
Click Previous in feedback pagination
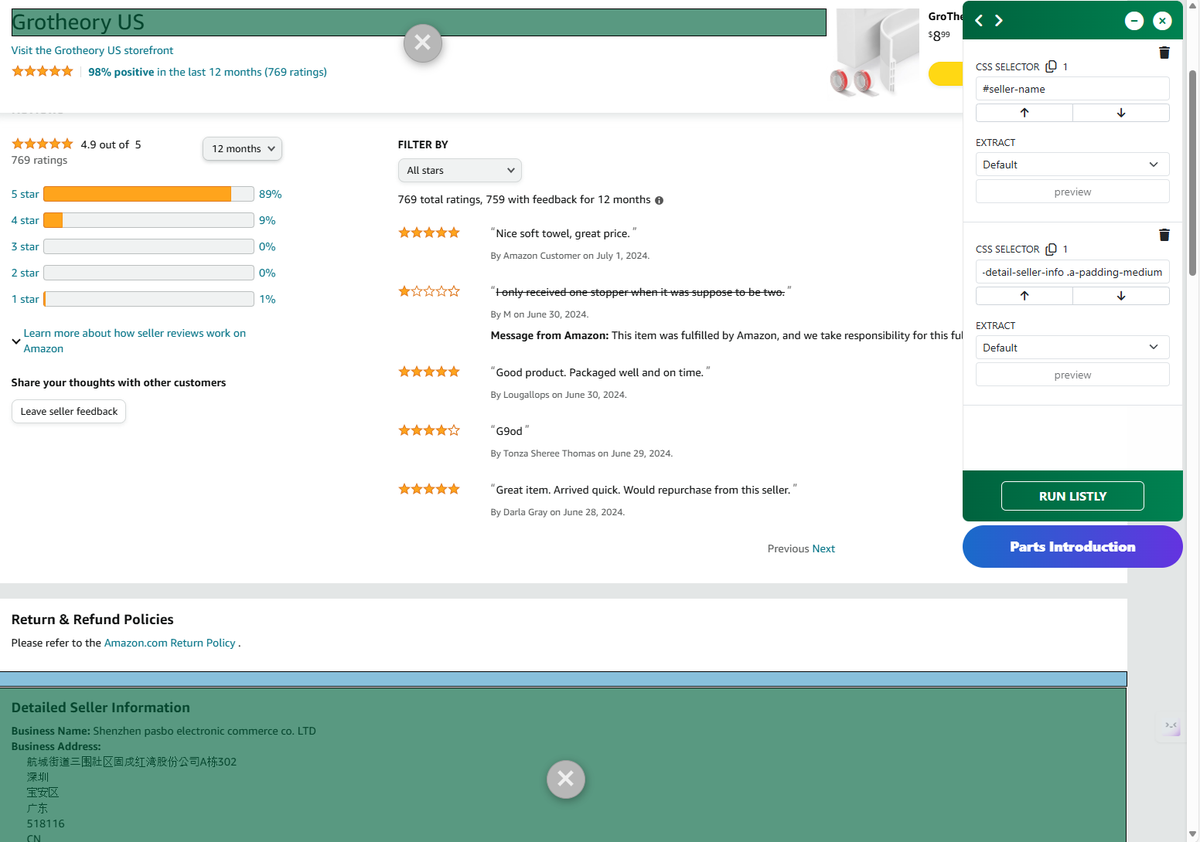pos(788,549)
